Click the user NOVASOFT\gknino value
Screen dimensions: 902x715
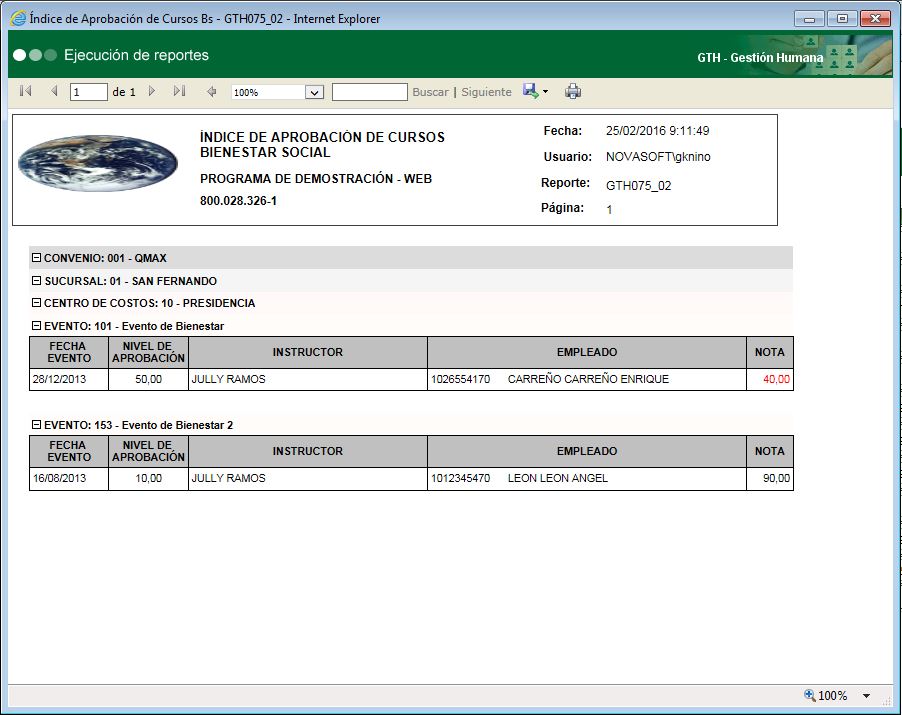click(658, 156)
